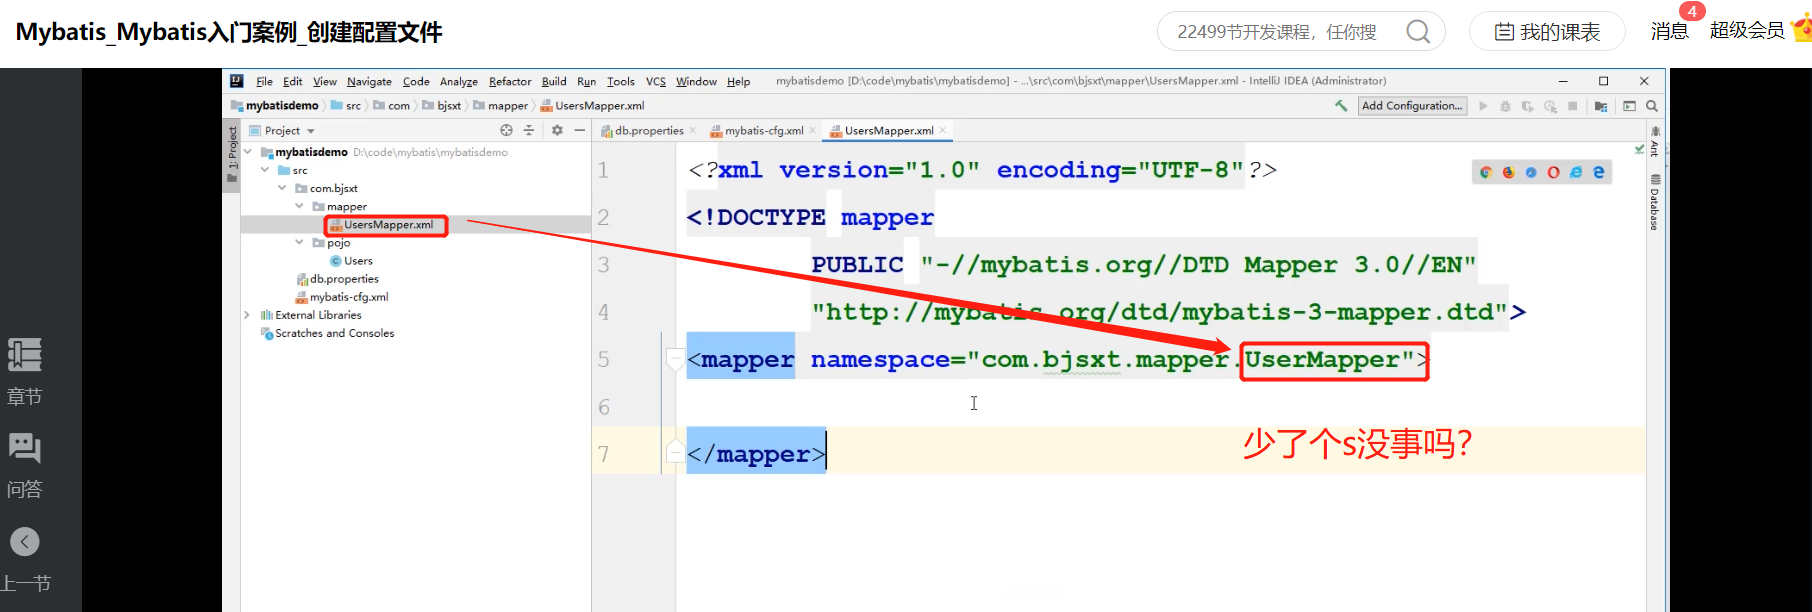Click the inspection green checkmark indicator
The width and height of the screenshot is (1812, 612).
pyautogui.click(x=1639, y=149)
